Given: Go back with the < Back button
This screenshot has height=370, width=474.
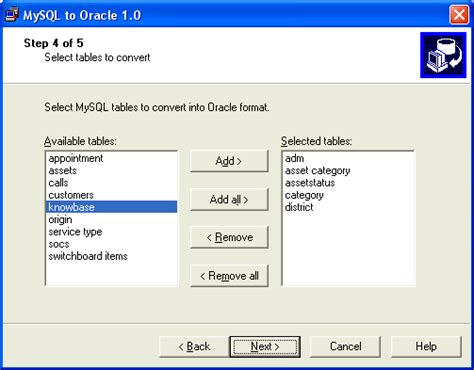Looking at the screenshot, I should click(194, 347).
